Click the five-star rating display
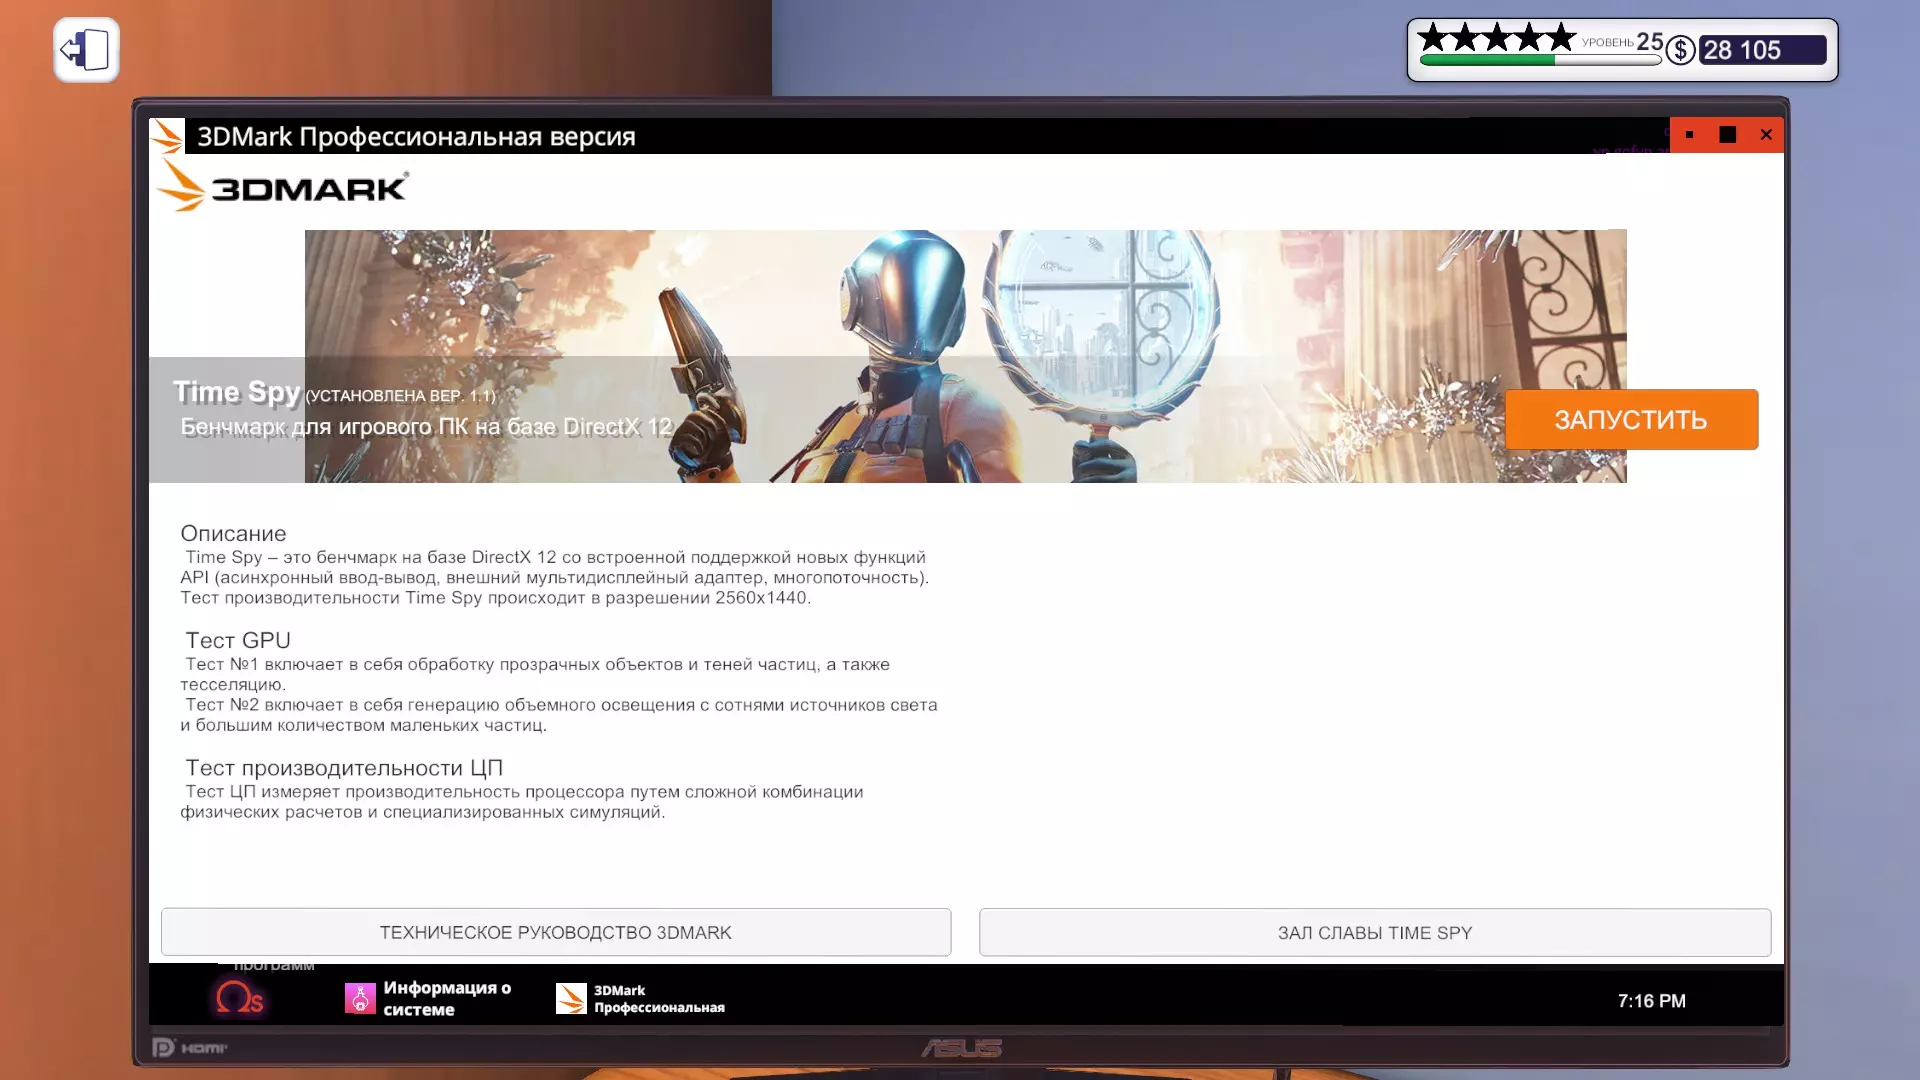Screen dimensions: 1920x1080 click(x=1496, y=38)
